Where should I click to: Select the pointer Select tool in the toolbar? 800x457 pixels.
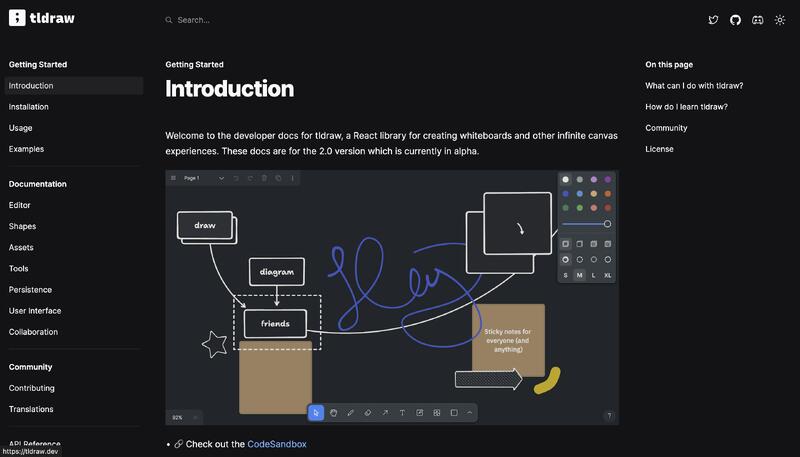316,413
